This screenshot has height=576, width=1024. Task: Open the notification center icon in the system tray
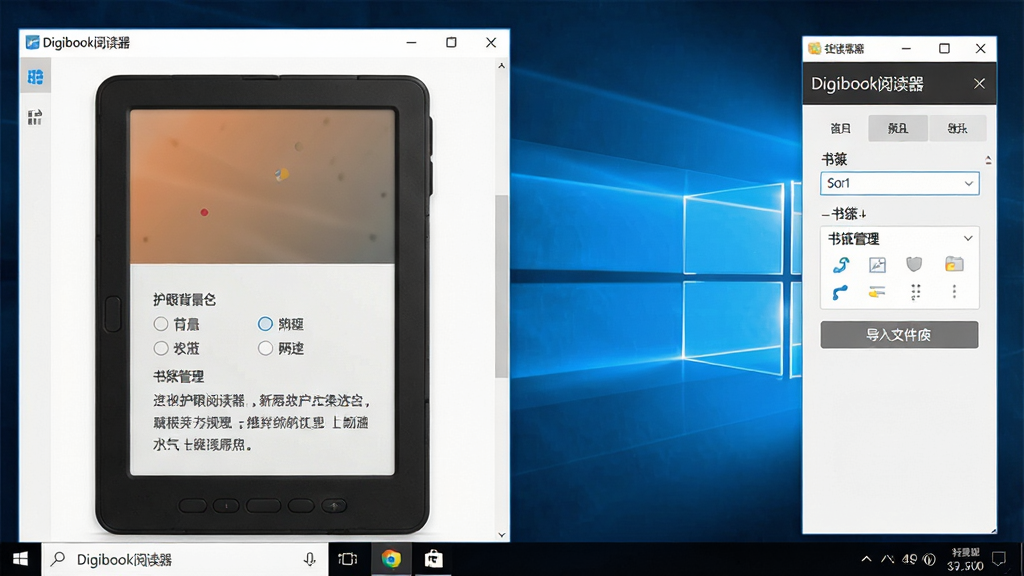pos(999,559)
